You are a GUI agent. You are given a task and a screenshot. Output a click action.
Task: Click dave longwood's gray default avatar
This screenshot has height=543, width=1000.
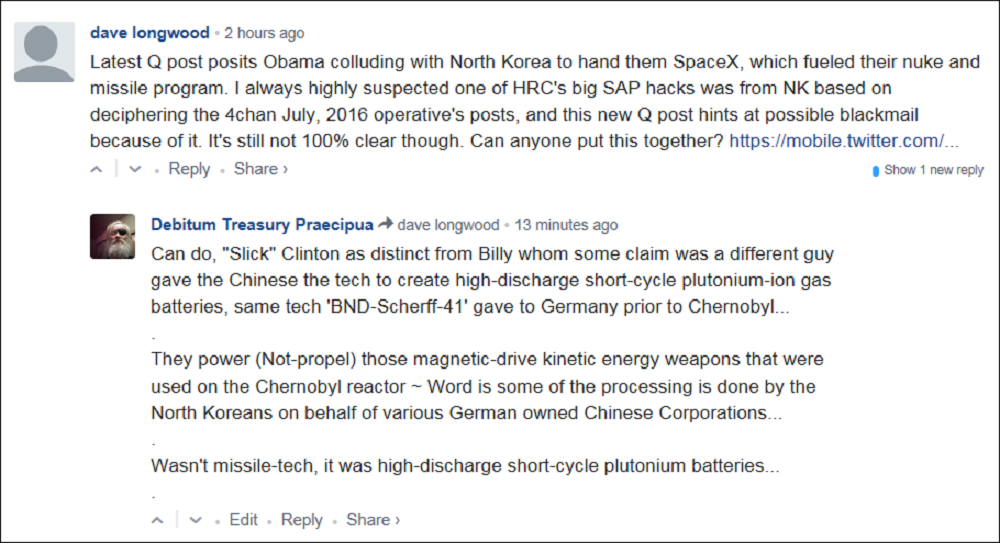44,52
